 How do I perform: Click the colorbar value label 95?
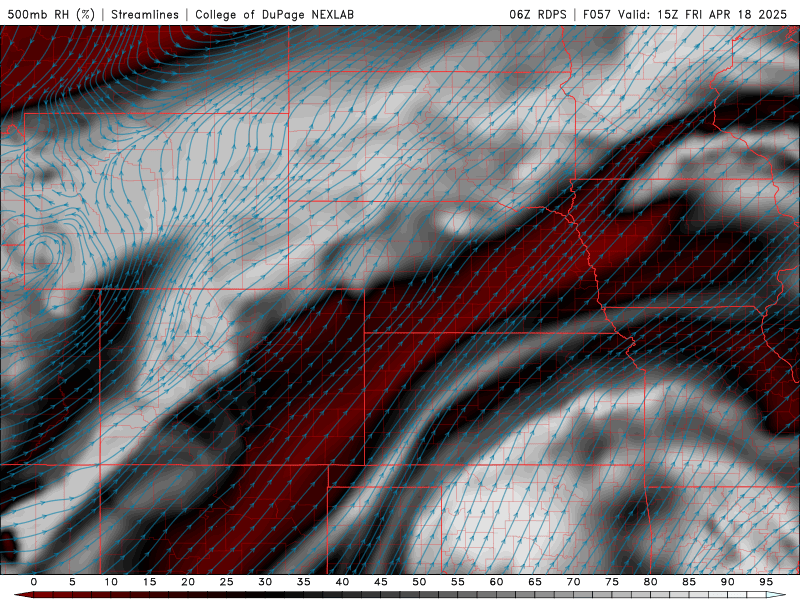click(766, 582)
